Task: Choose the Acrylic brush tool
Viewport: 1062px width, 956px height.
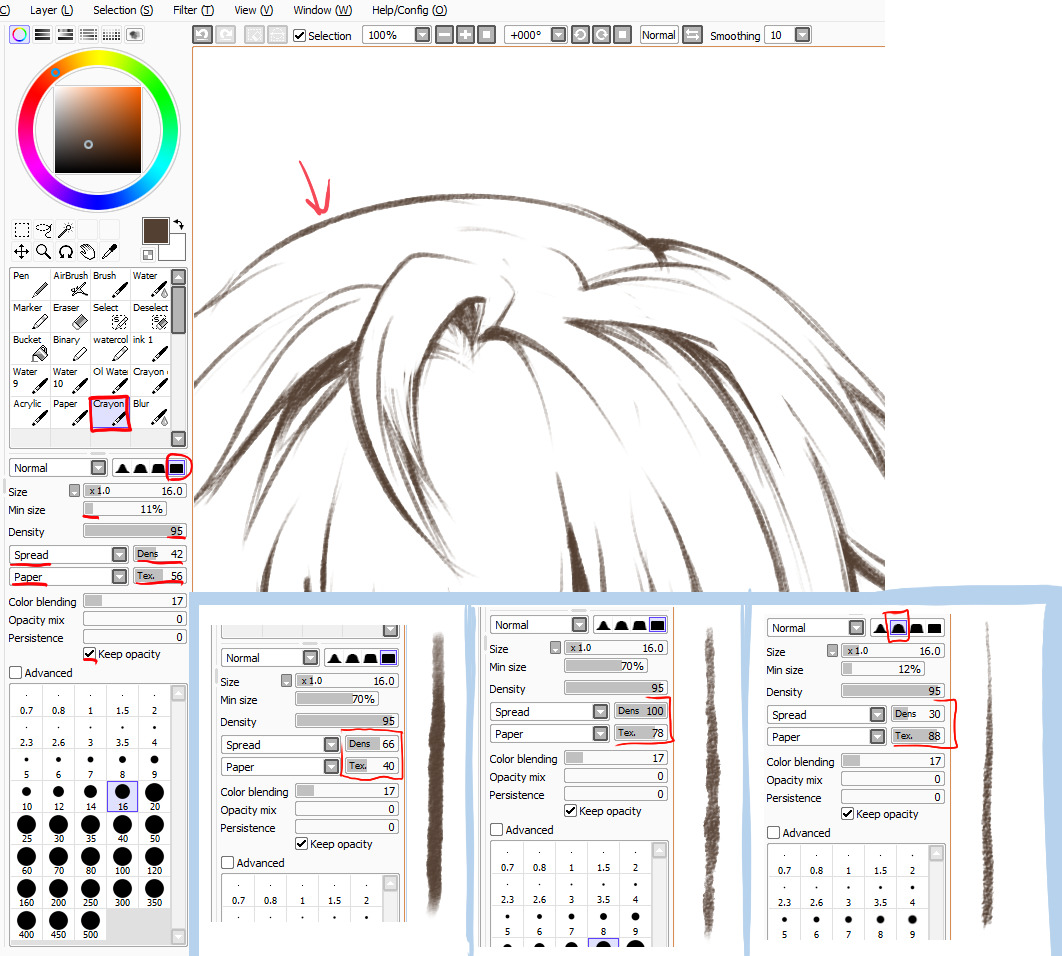Action: click(30, 412)
